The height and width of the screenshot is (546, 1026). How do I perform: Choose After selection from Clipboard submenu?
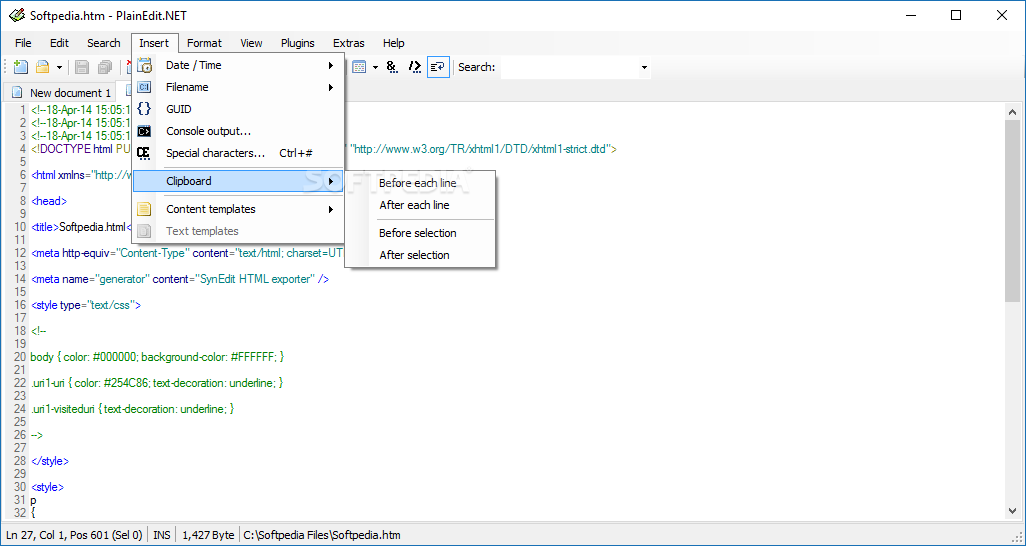click(420, 255)
